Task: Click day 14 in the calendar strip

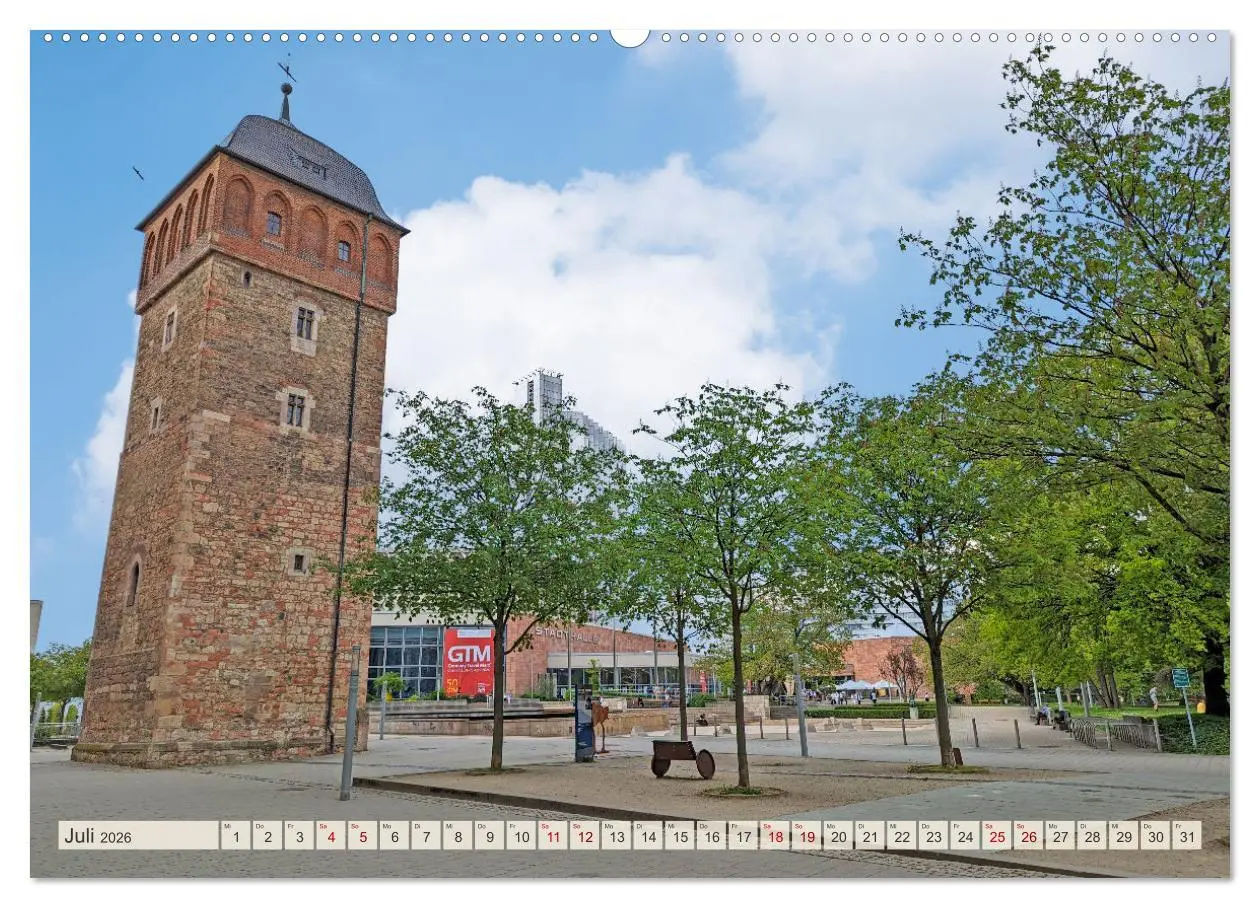Action: [648, 836]
